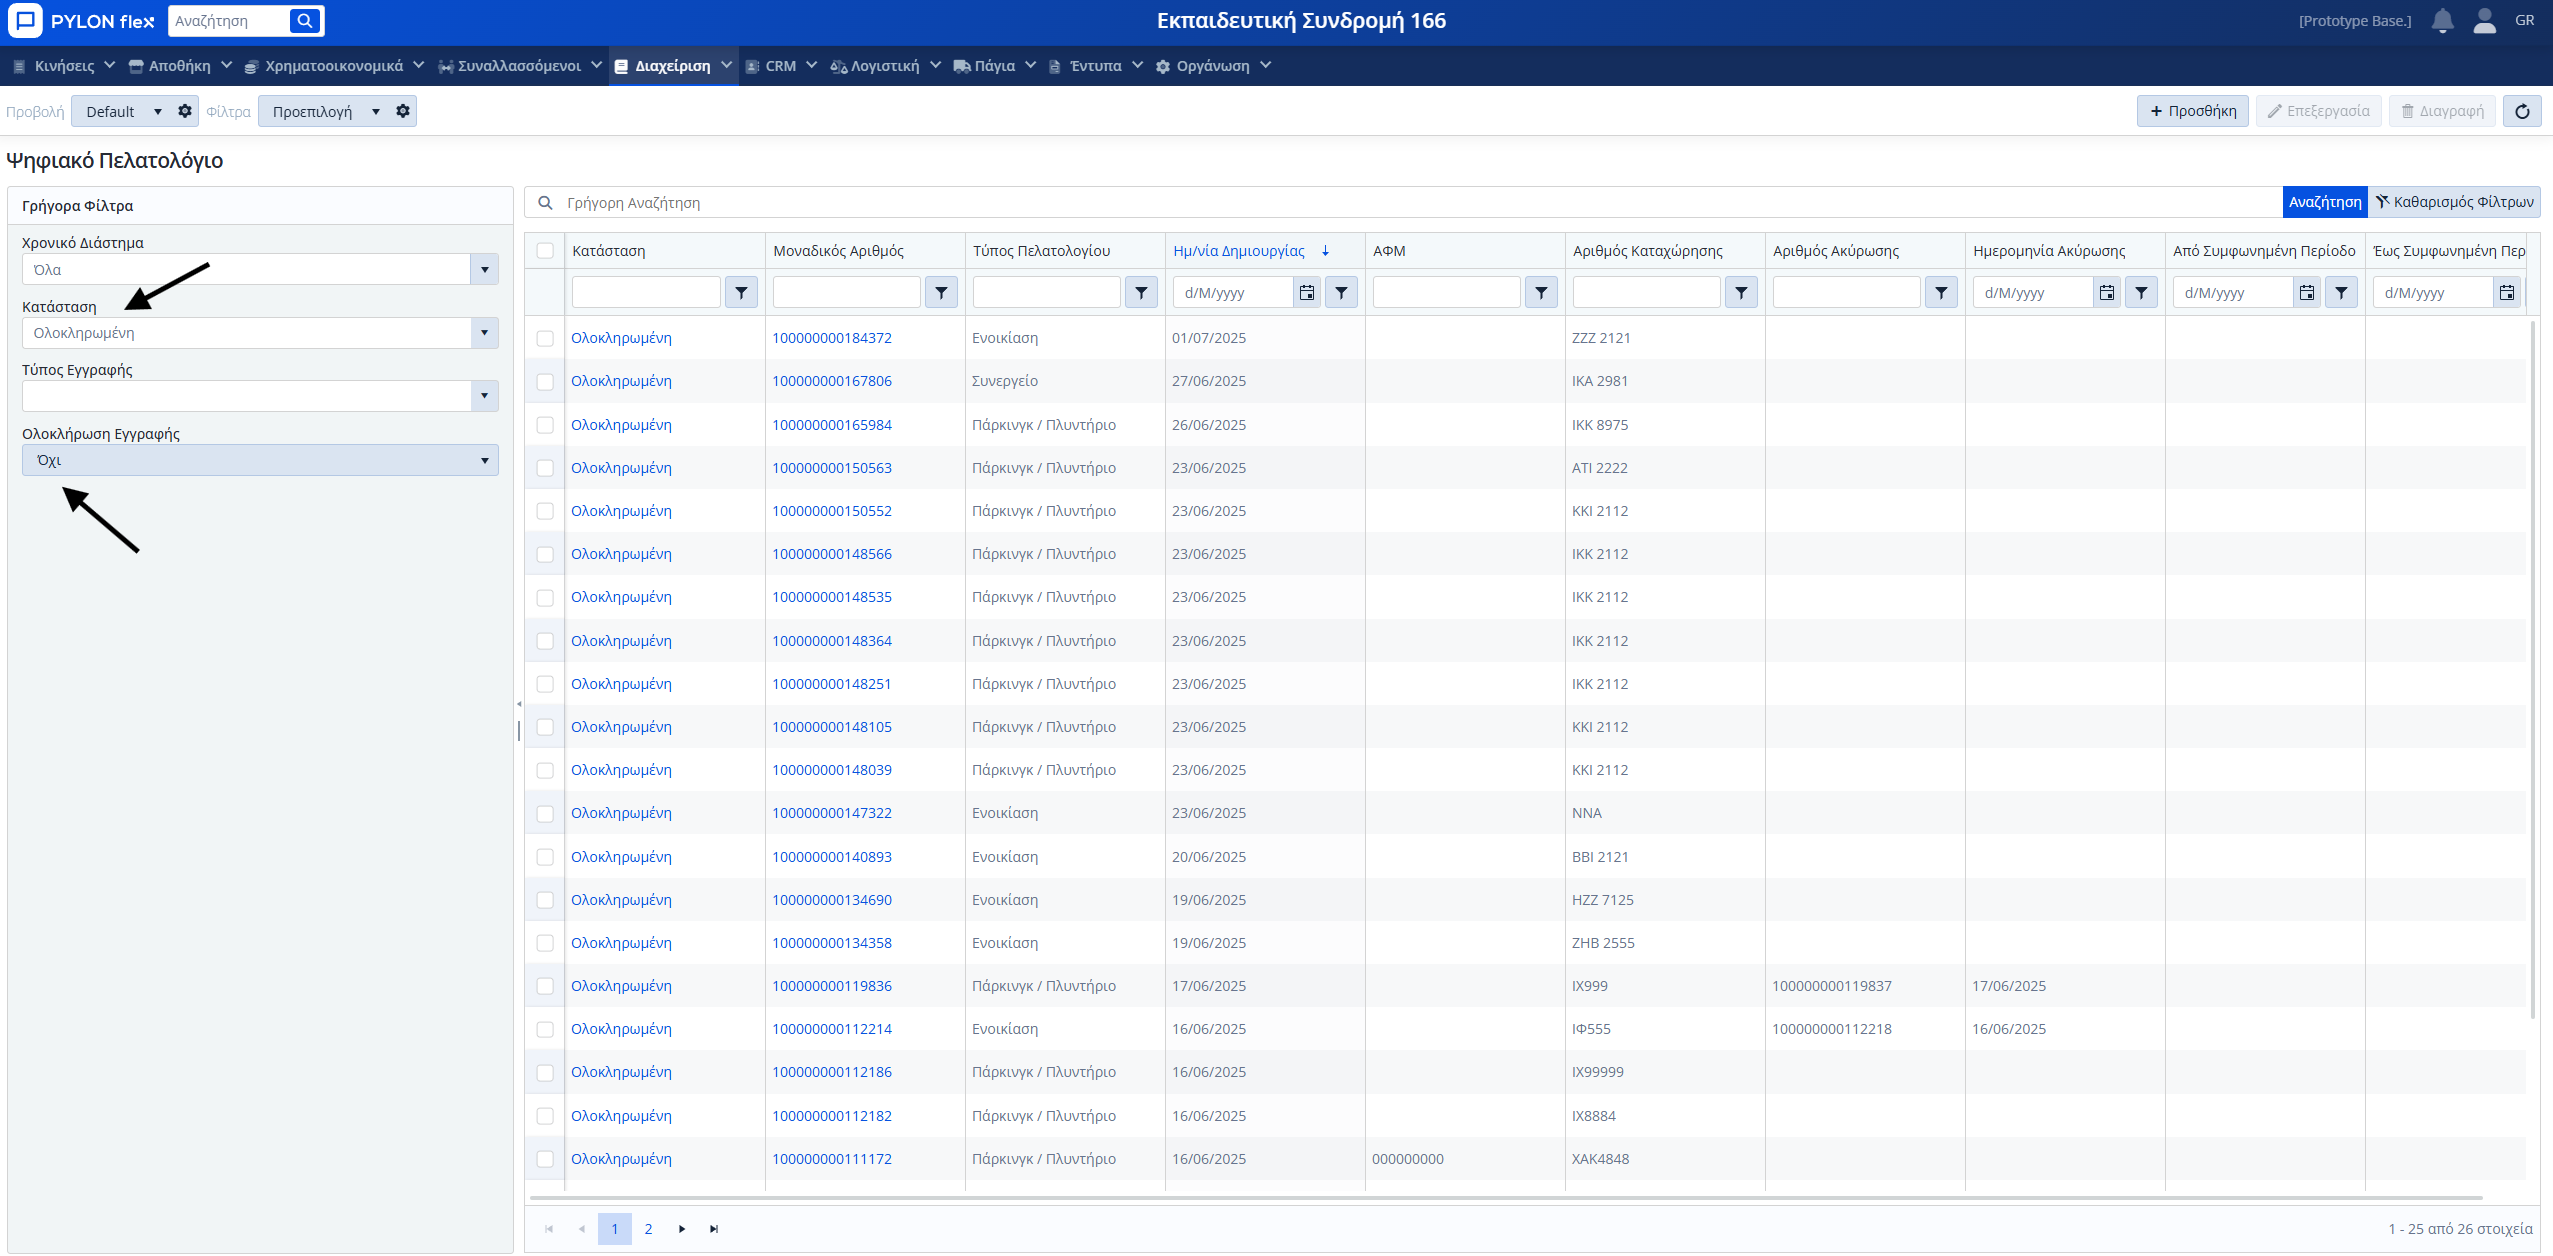The width and height of the screenshot is (2553, 1256).
Task: Open Ολοκληρωμένη link for row ZHB 2555
Action: point(621,943)
